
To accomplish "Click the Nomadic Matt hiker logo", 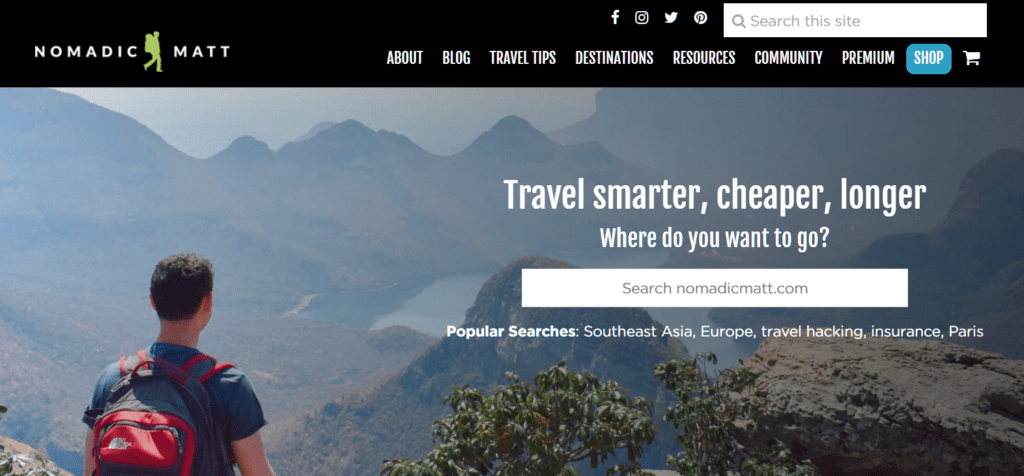I will pyautogui.click(x=133, y=52).
